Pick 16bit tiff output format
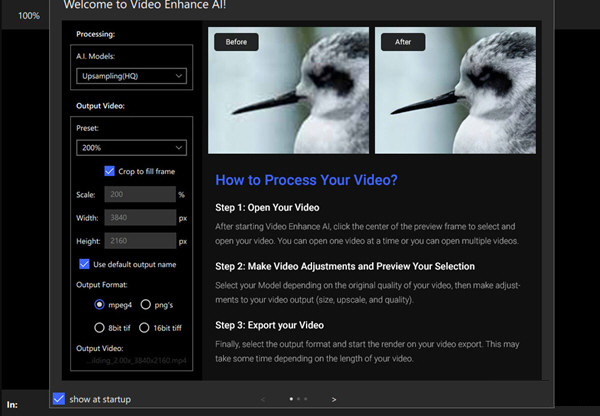 coord(146,327)
